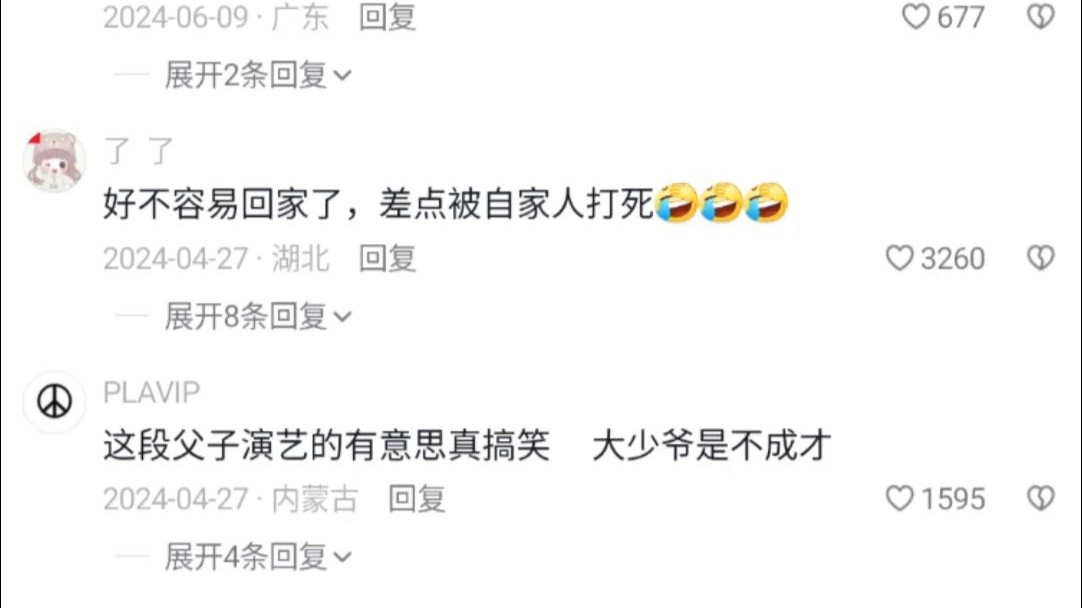Expand 展开4条回复 replies

[258, 556]
